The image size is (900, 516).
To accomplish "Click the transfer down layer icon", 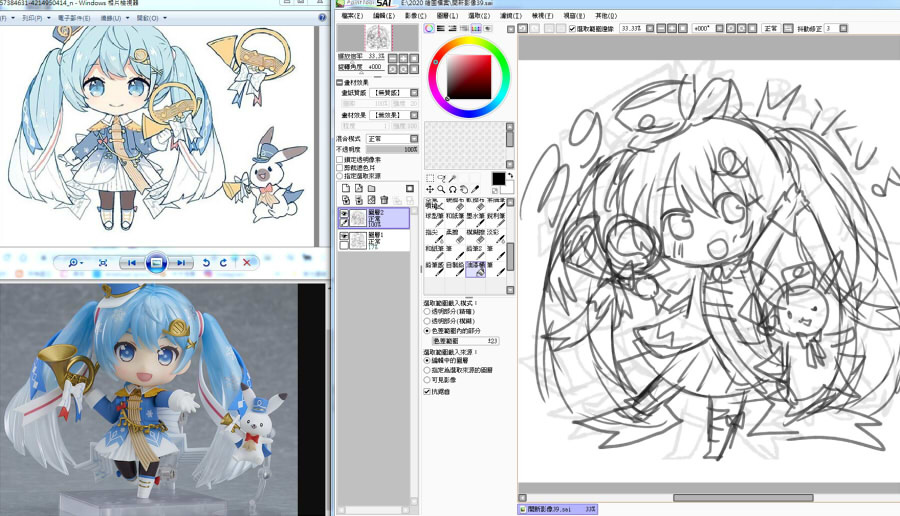I will 346,200.
